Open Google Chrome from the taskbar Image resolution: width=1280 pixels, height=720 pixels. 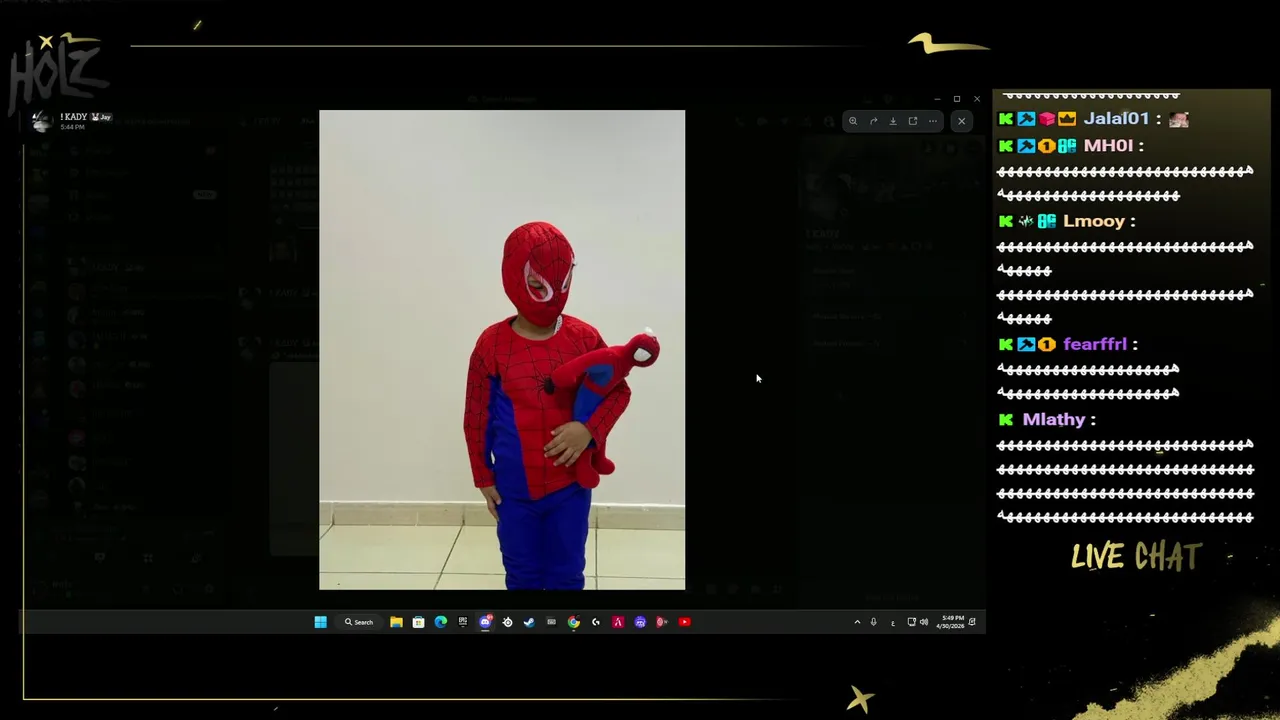(573, 622)
